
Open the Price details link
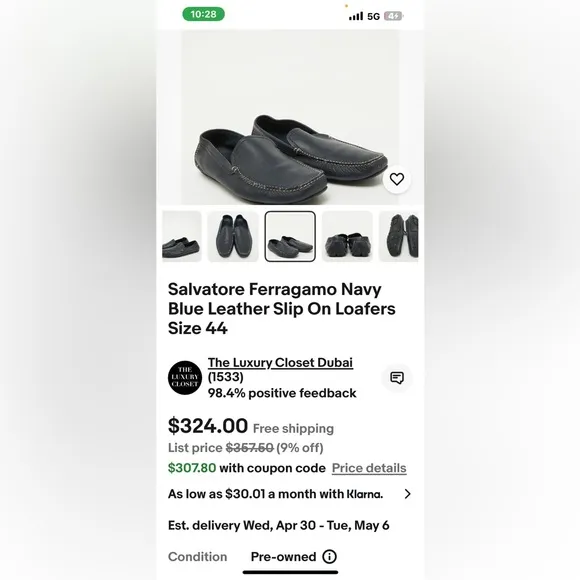tap(369, 468)
